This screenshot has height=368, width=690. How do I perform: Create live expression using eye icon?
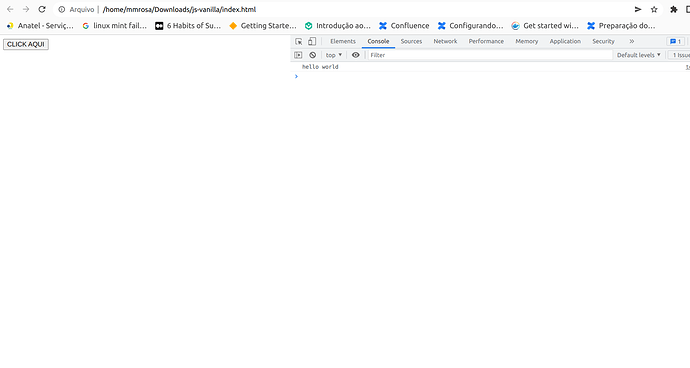pyautogui.click(x=356, y=55)
